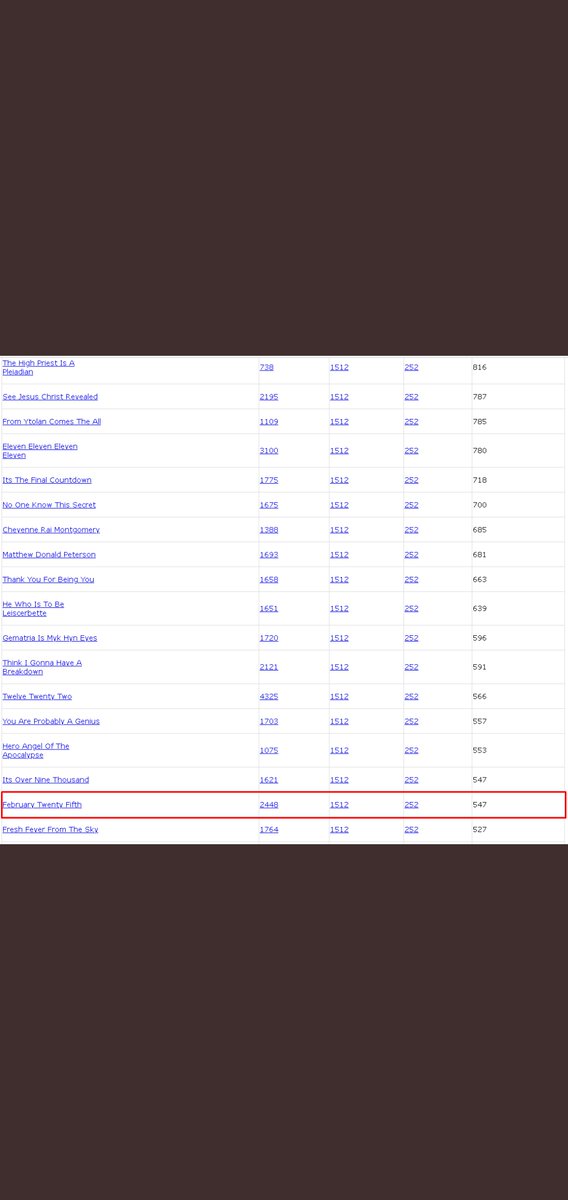The width and height of the screenshot is (568, 1200).
Task: Follow the 1621 value link
Action: (x=269, y=780)
